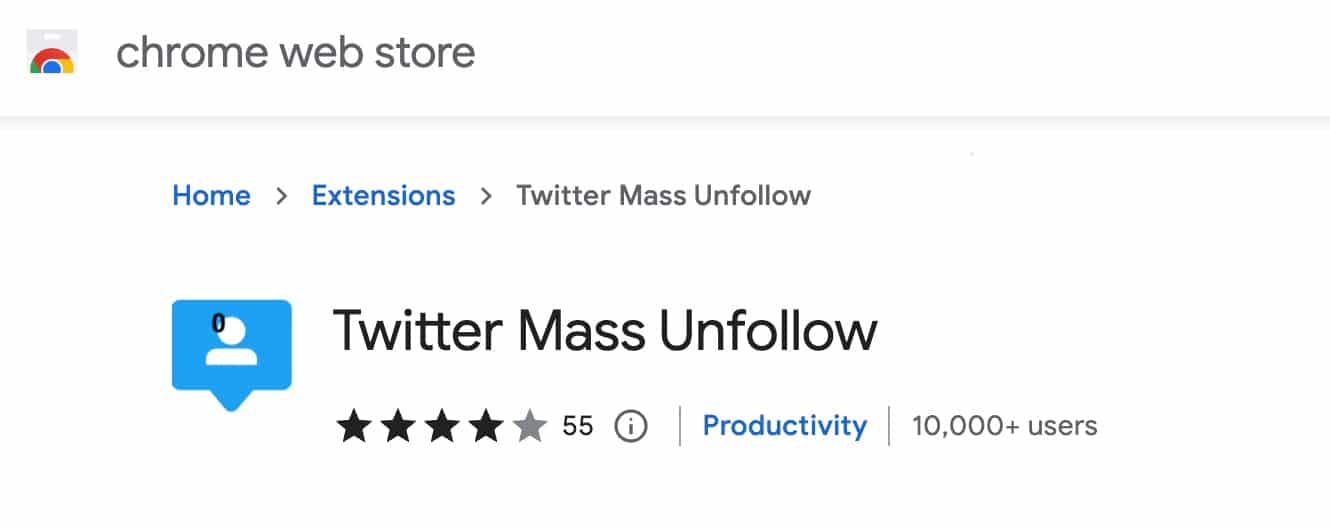Go to the Home breadcrumb link

(211, 195)
